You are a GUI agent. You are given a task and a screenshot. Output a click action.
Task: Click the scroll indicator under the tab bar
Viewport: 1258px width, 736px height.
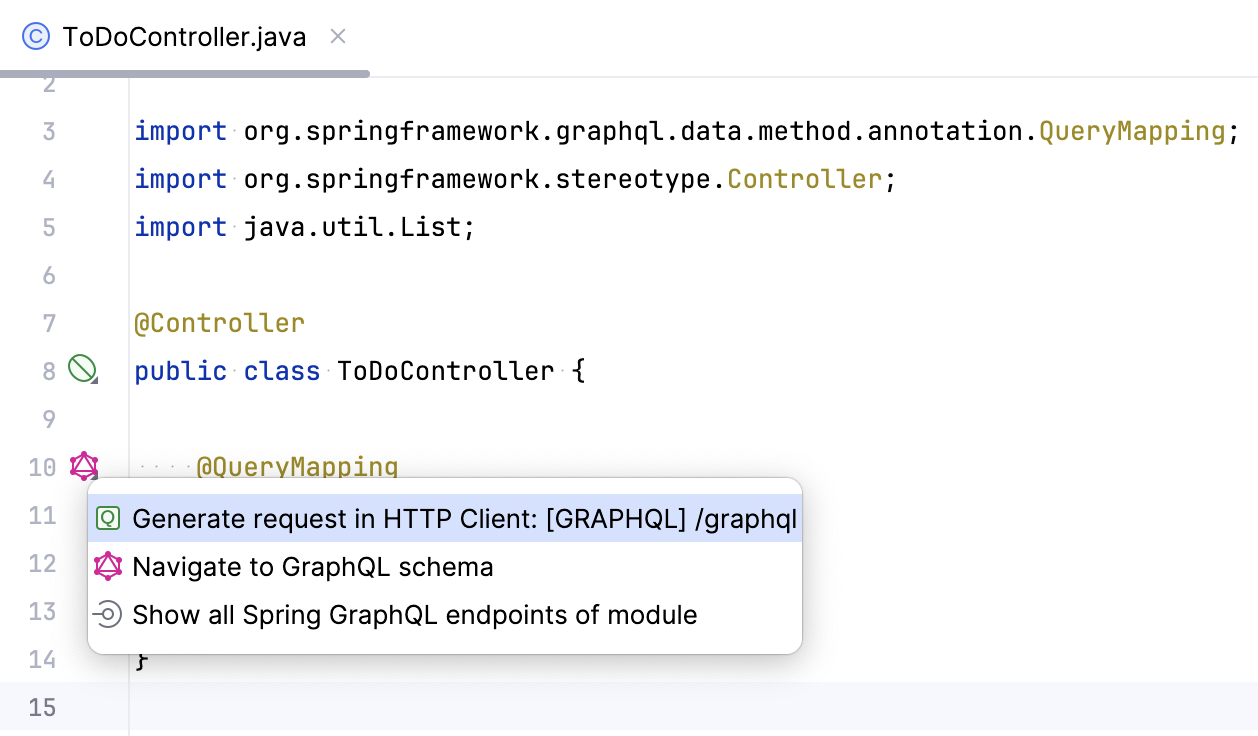(x=185, y=72)
